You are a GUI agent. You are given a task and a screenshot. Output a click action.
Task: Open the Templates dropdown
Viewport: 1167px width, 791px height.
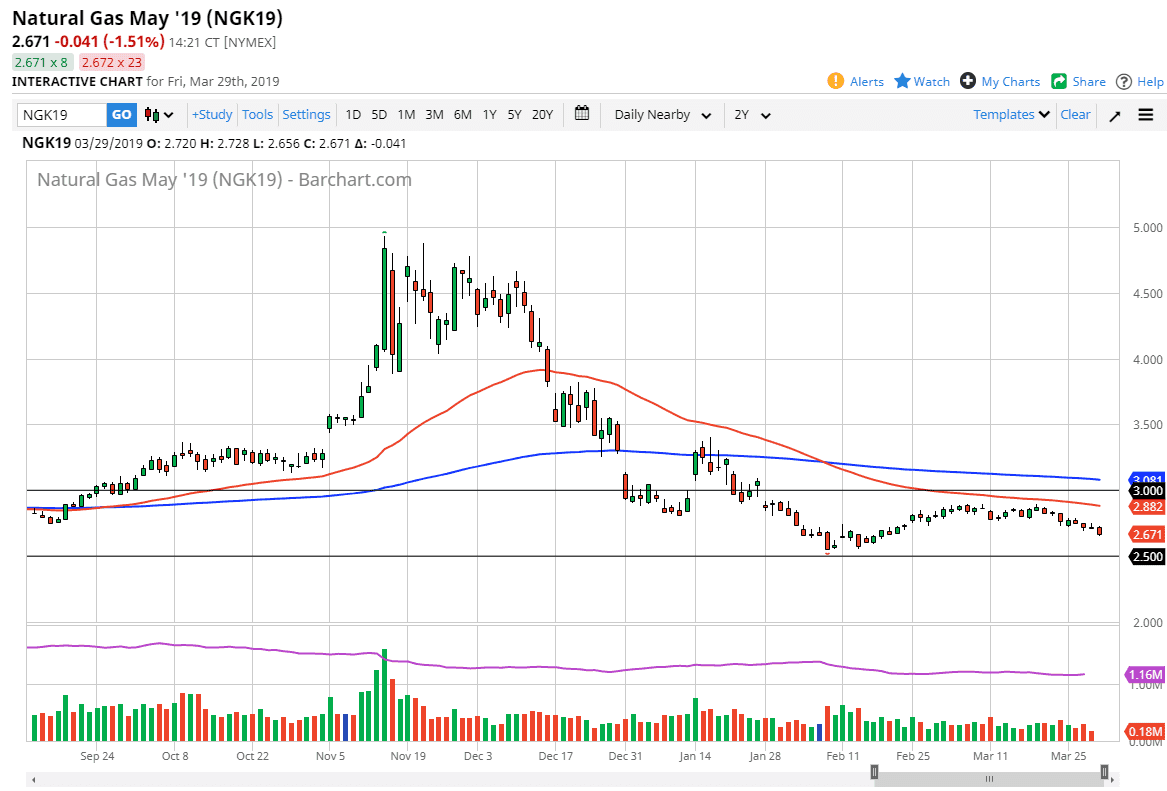pyautogui.click(x=1011, y=115)
